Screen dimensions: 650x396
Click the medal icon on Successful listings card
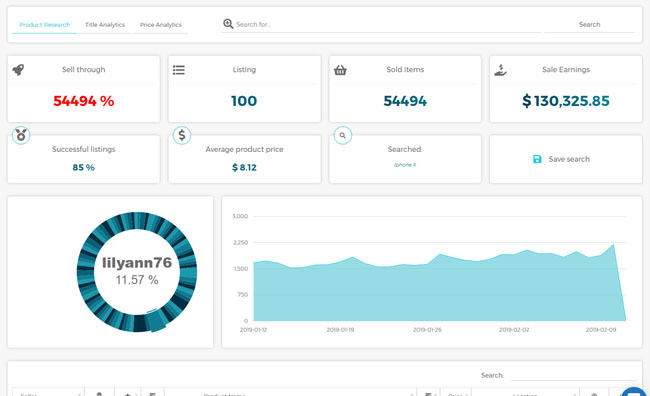(21, 135)
